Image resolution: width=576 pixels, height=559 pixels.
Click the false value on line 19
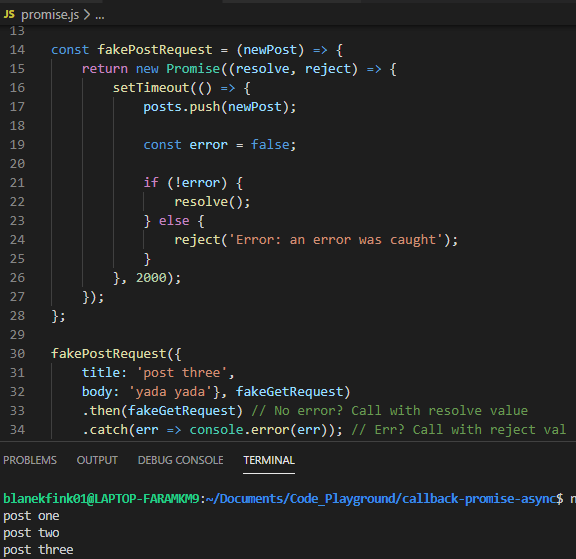tap(270, 145)
